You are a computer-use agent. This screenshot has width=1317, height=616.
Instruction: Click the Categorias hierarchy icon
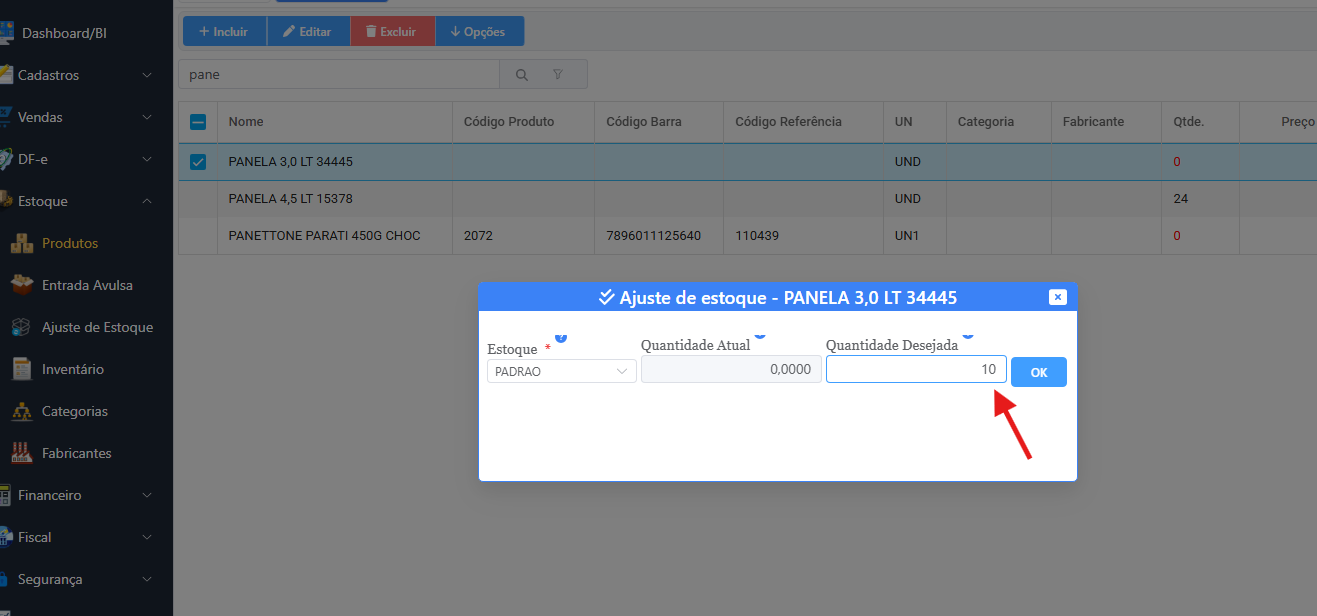pyautogui.click(x=21, y=411)
